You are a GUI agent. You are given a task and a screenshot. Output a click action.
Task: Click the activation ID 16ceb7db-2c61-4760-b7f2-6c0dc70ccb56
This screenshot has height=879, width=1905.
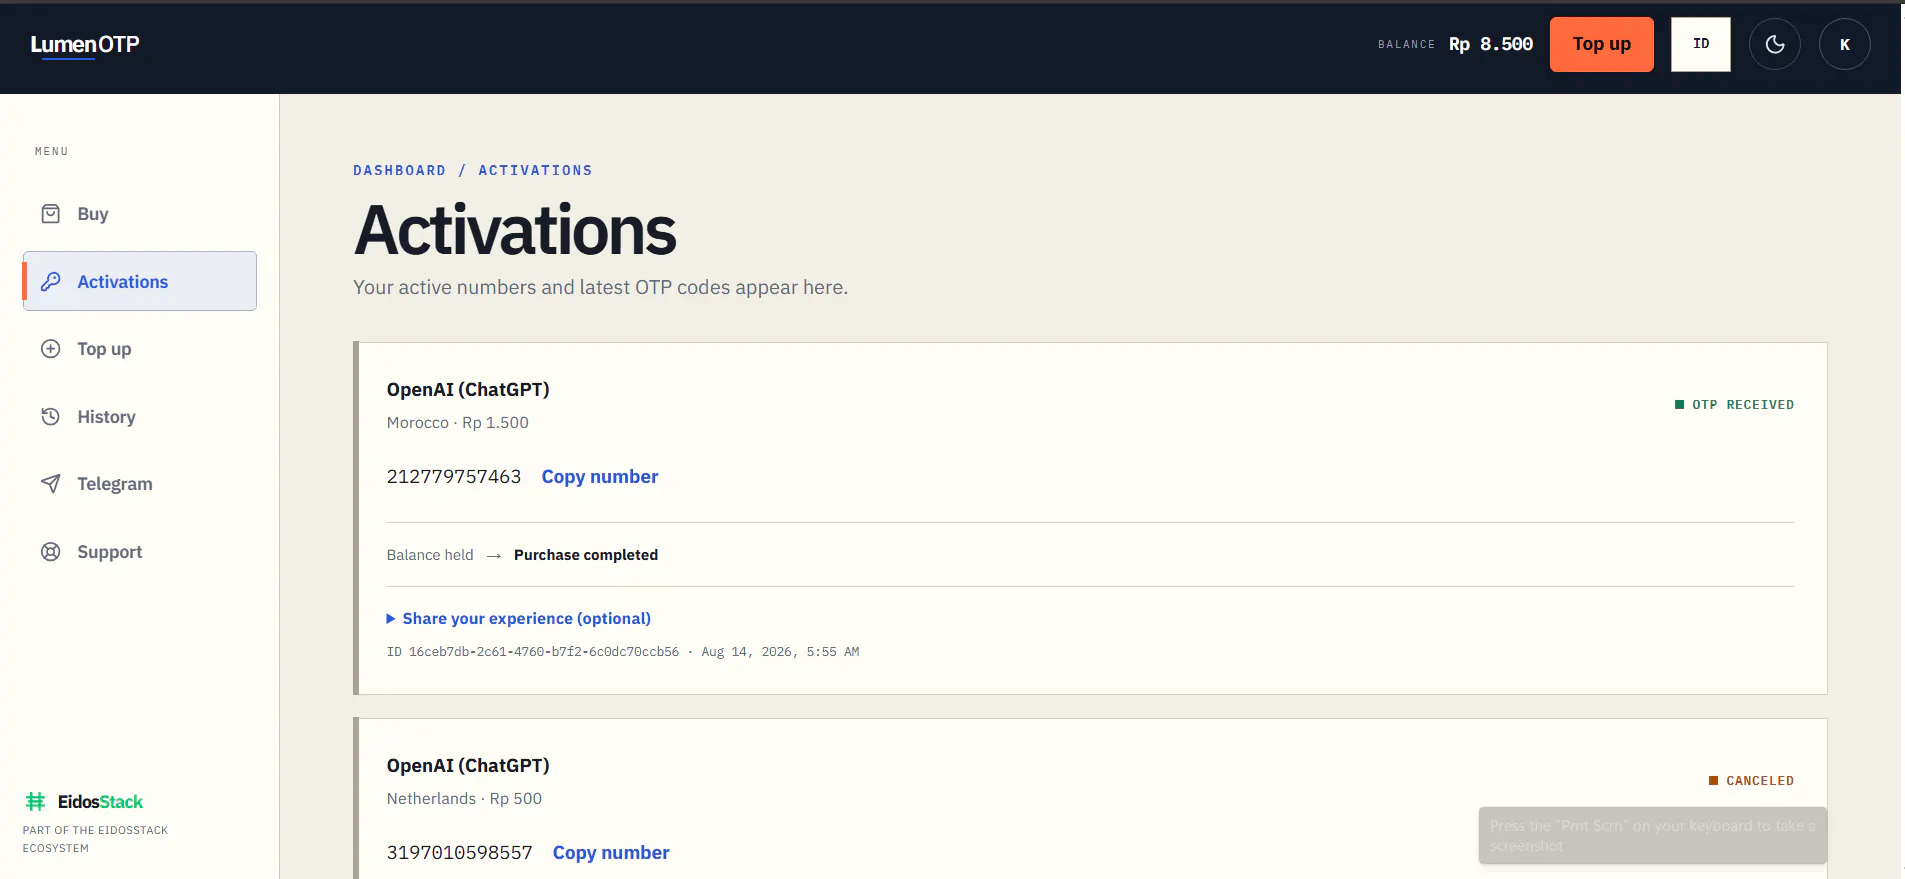pyautogui.click(x=544, y=651)
